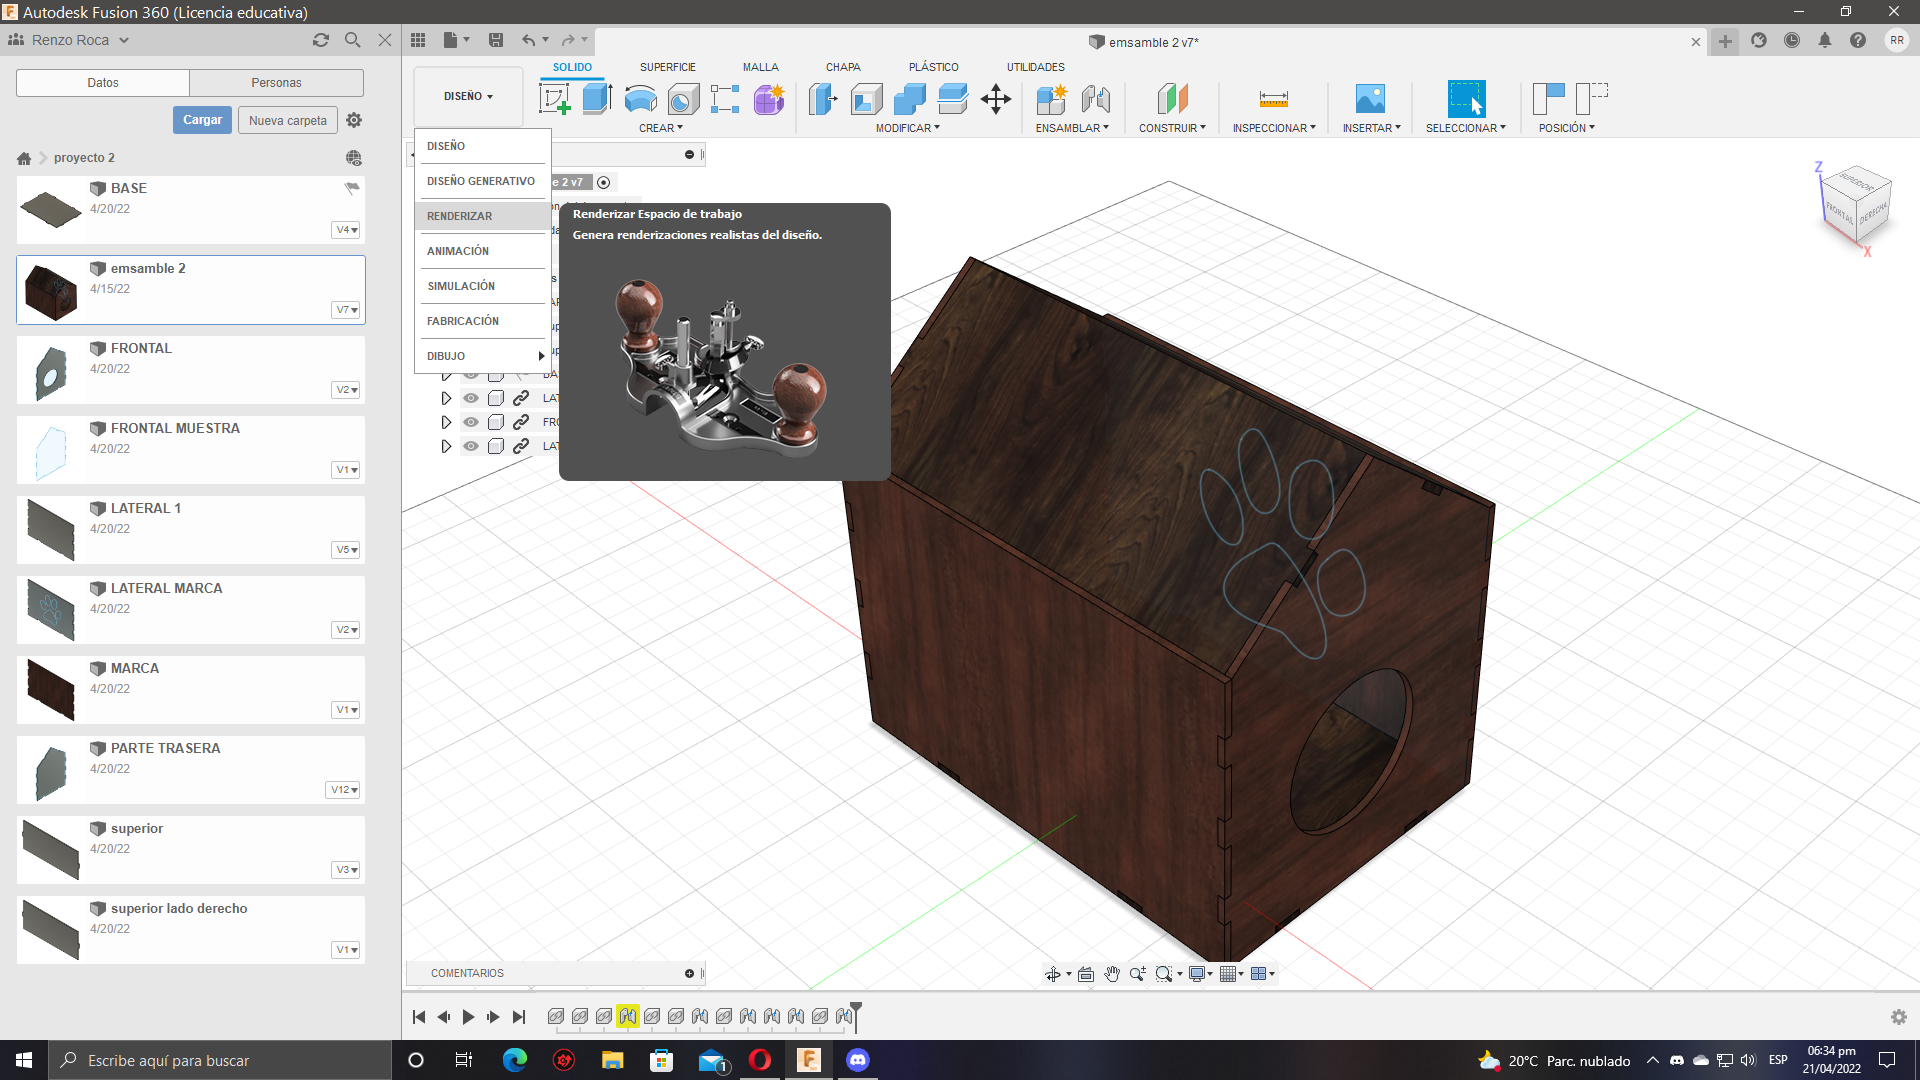
Task: Select the Offset Plane icon above Construir
Action: click(x=1172, y=99)
